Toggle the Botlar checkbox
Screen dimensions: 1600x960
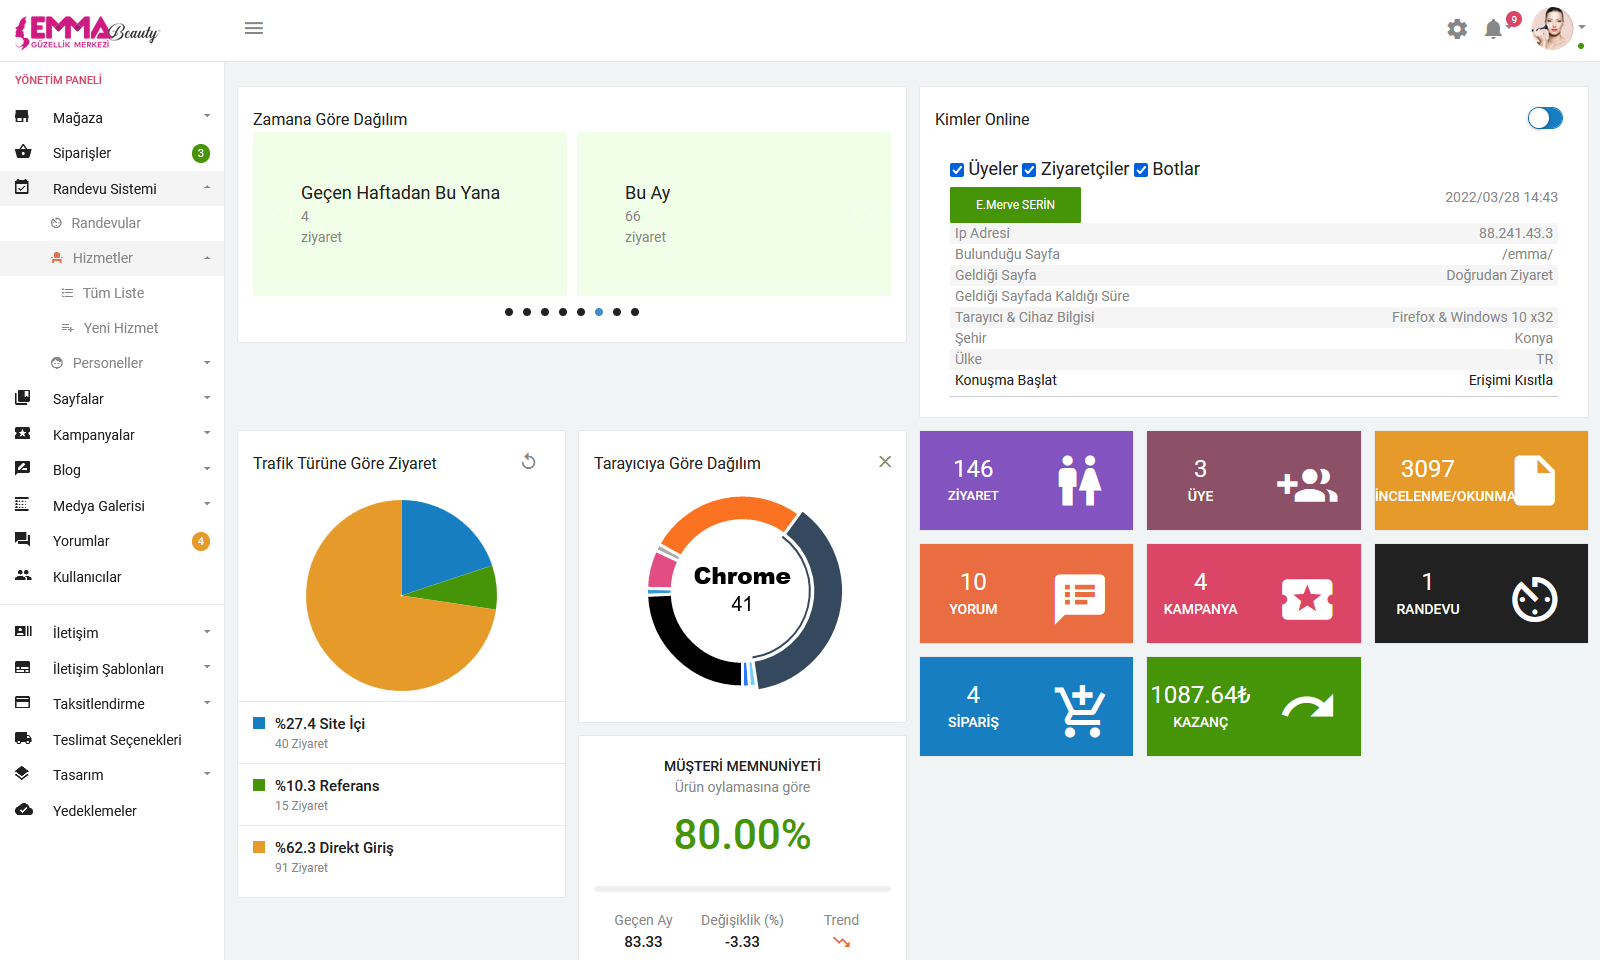pos(1141,170)
